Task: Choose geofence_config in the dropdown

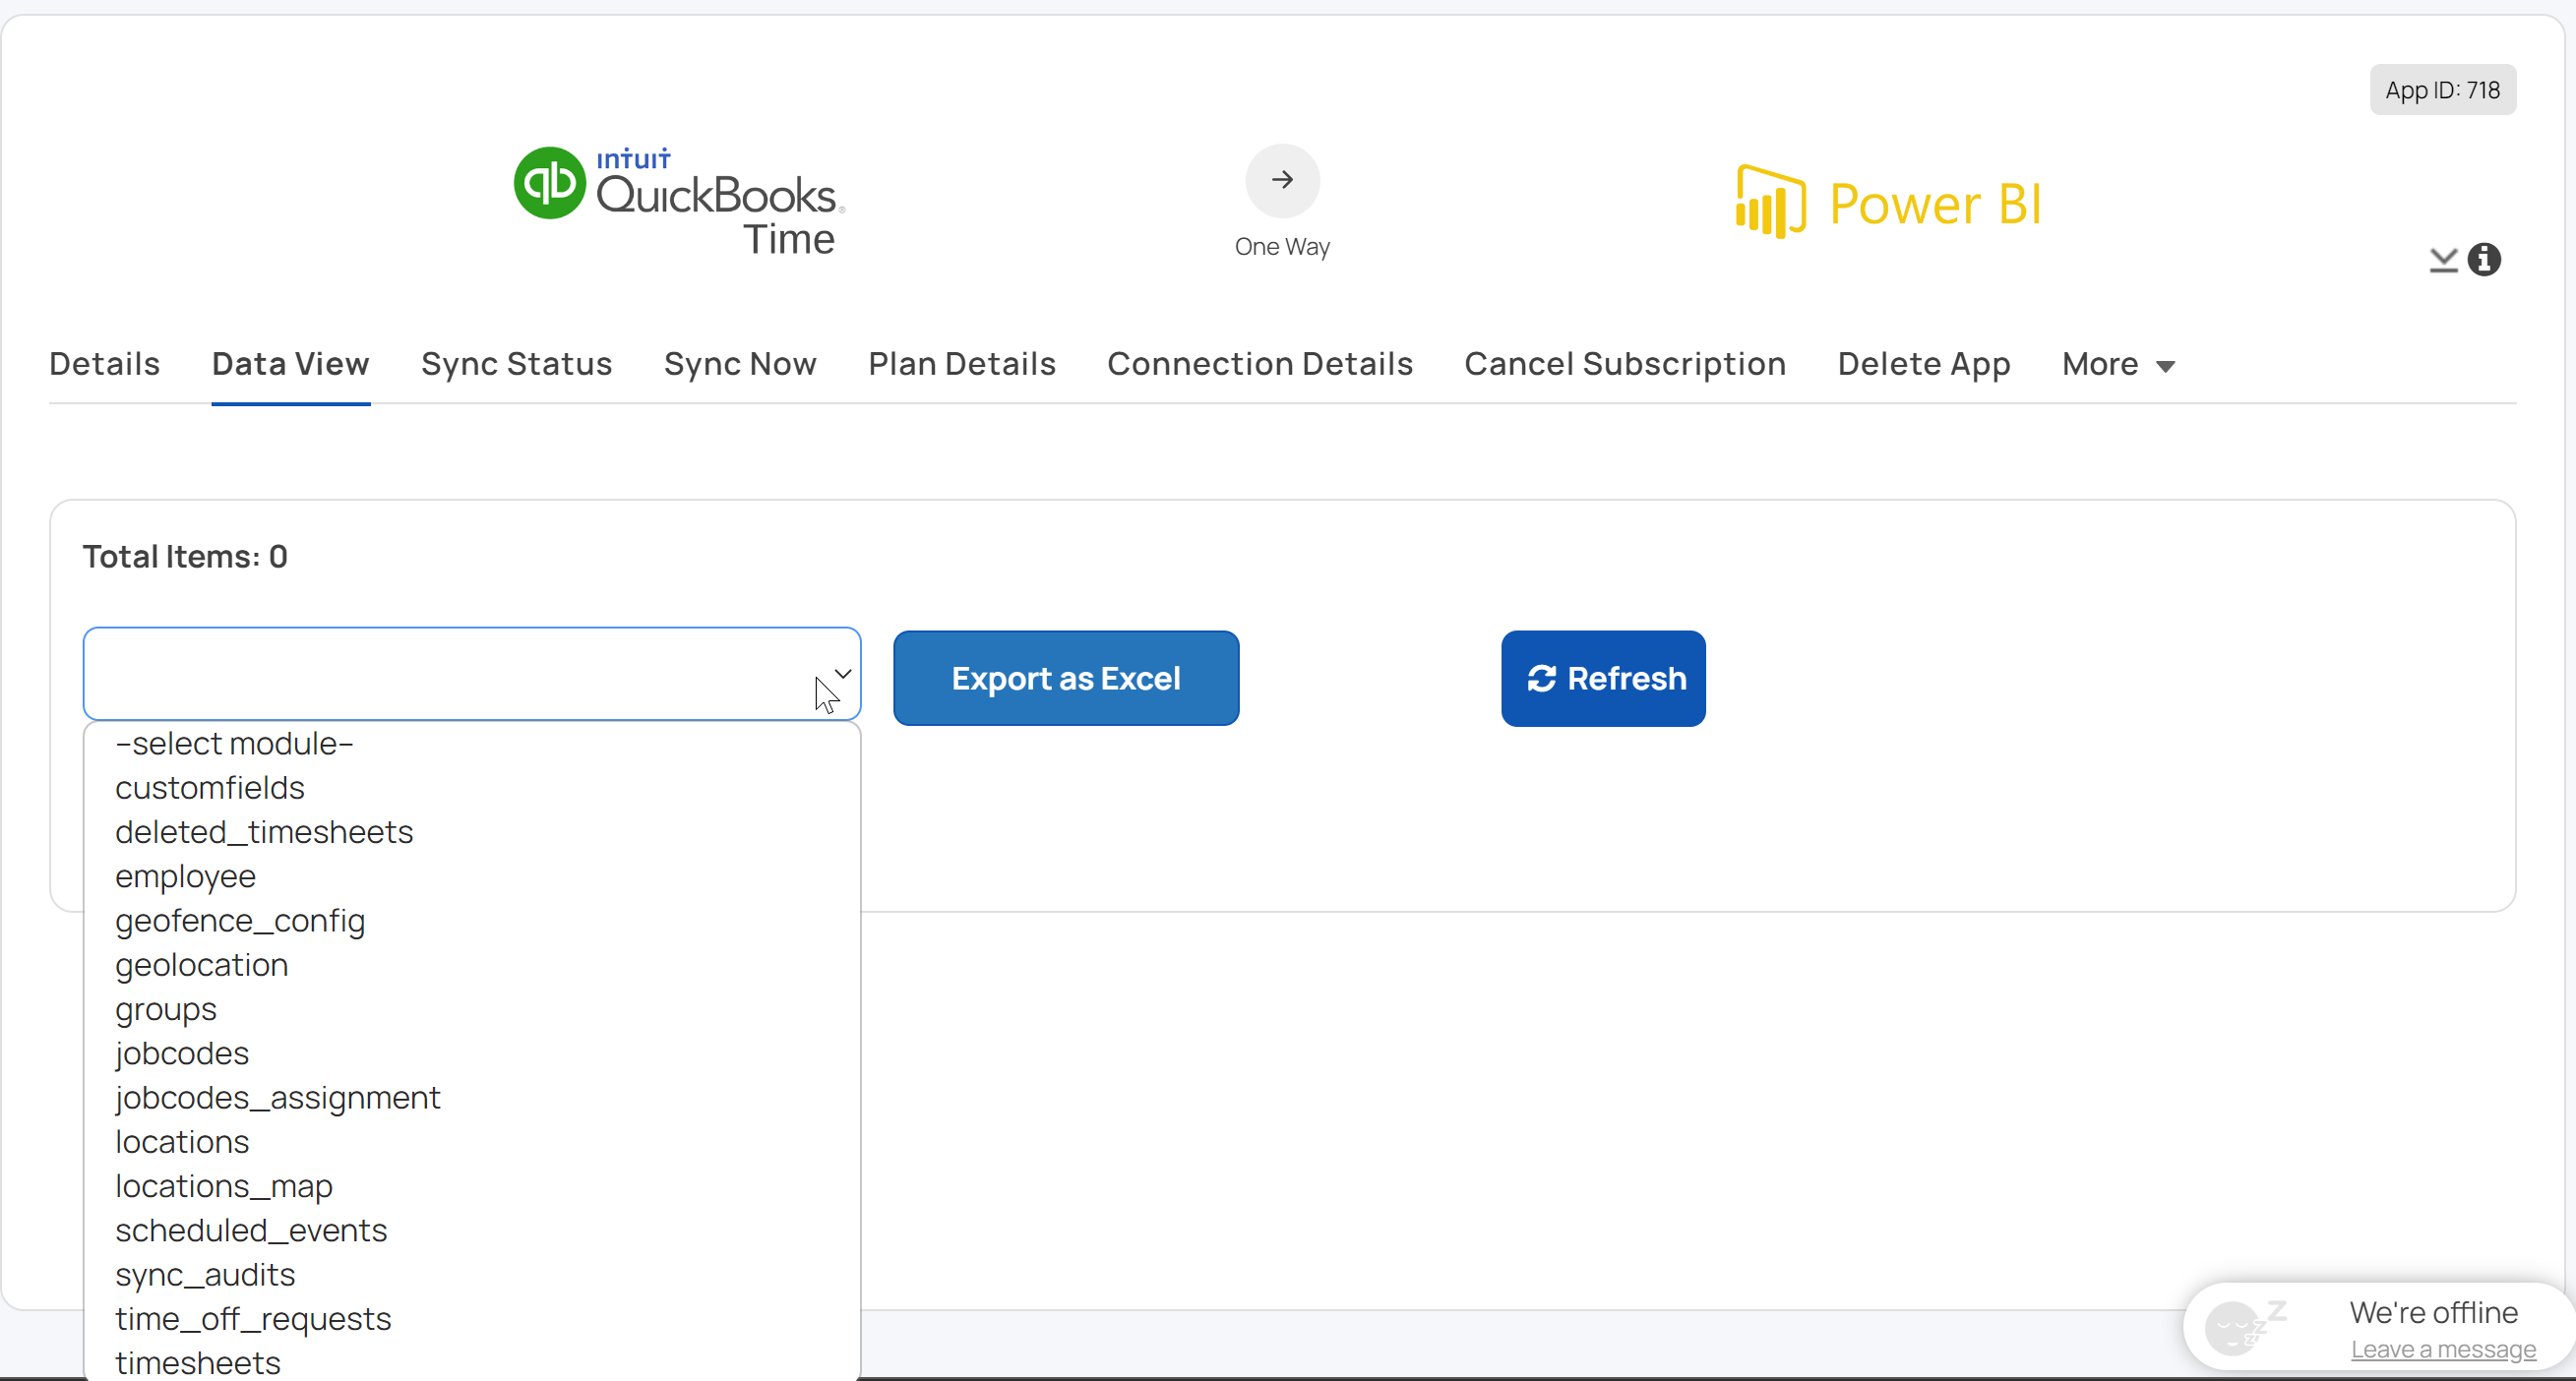Action: coord(472,920)
